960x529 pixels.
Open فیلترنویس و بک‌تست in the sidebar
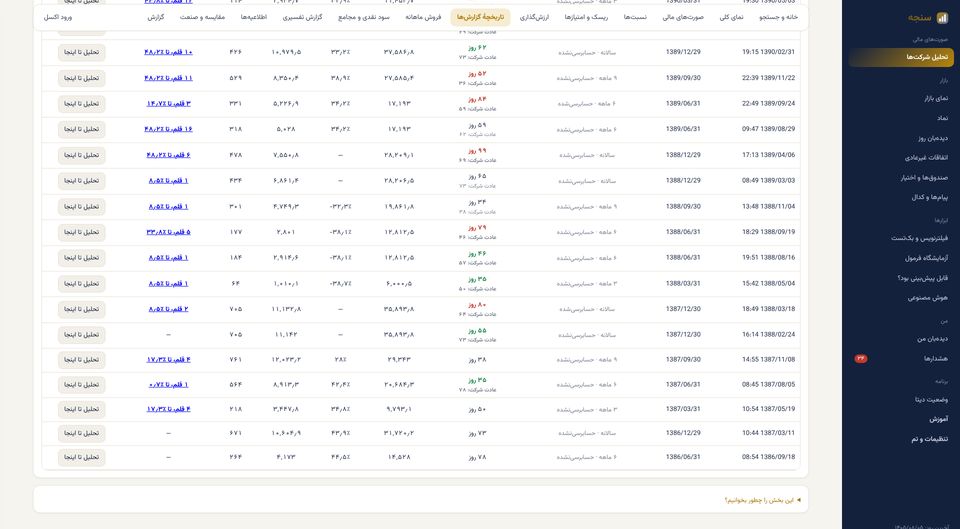tap(920, 238)
